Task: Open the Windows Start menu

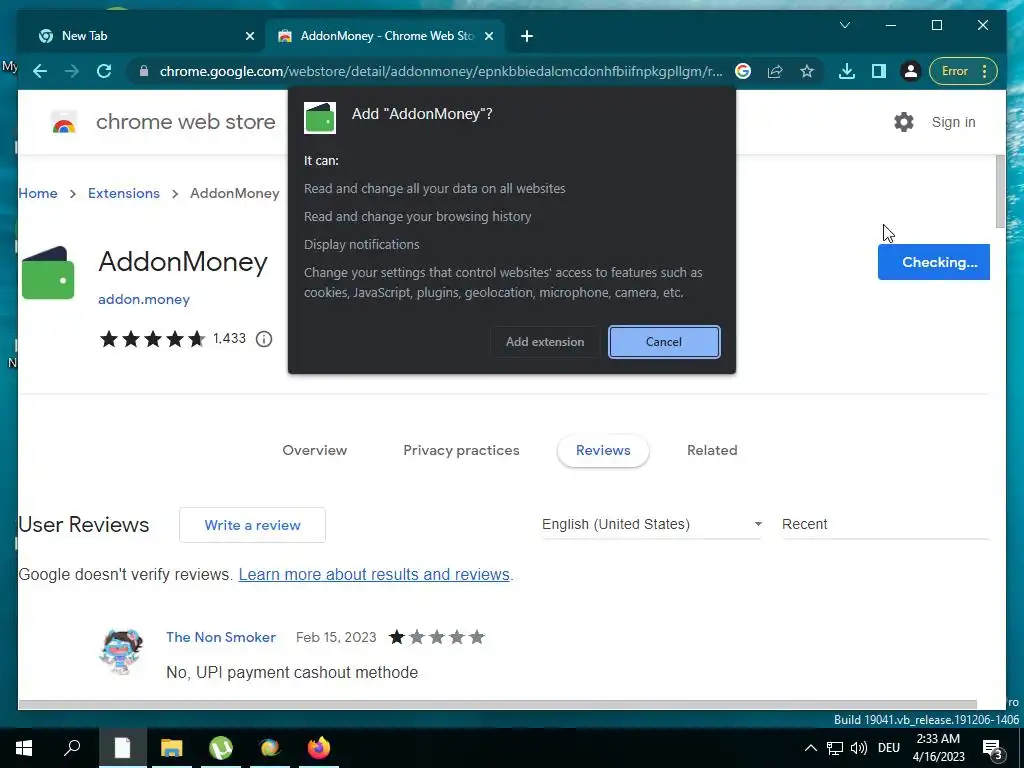Action: [x=24, y=748]
